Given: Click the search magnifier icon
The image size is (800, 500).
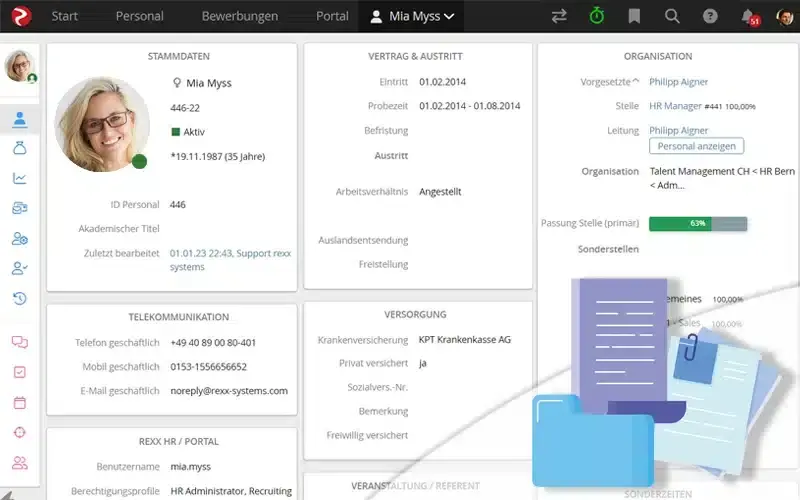Looking at the screenshot, I should (x=672, y=16).
